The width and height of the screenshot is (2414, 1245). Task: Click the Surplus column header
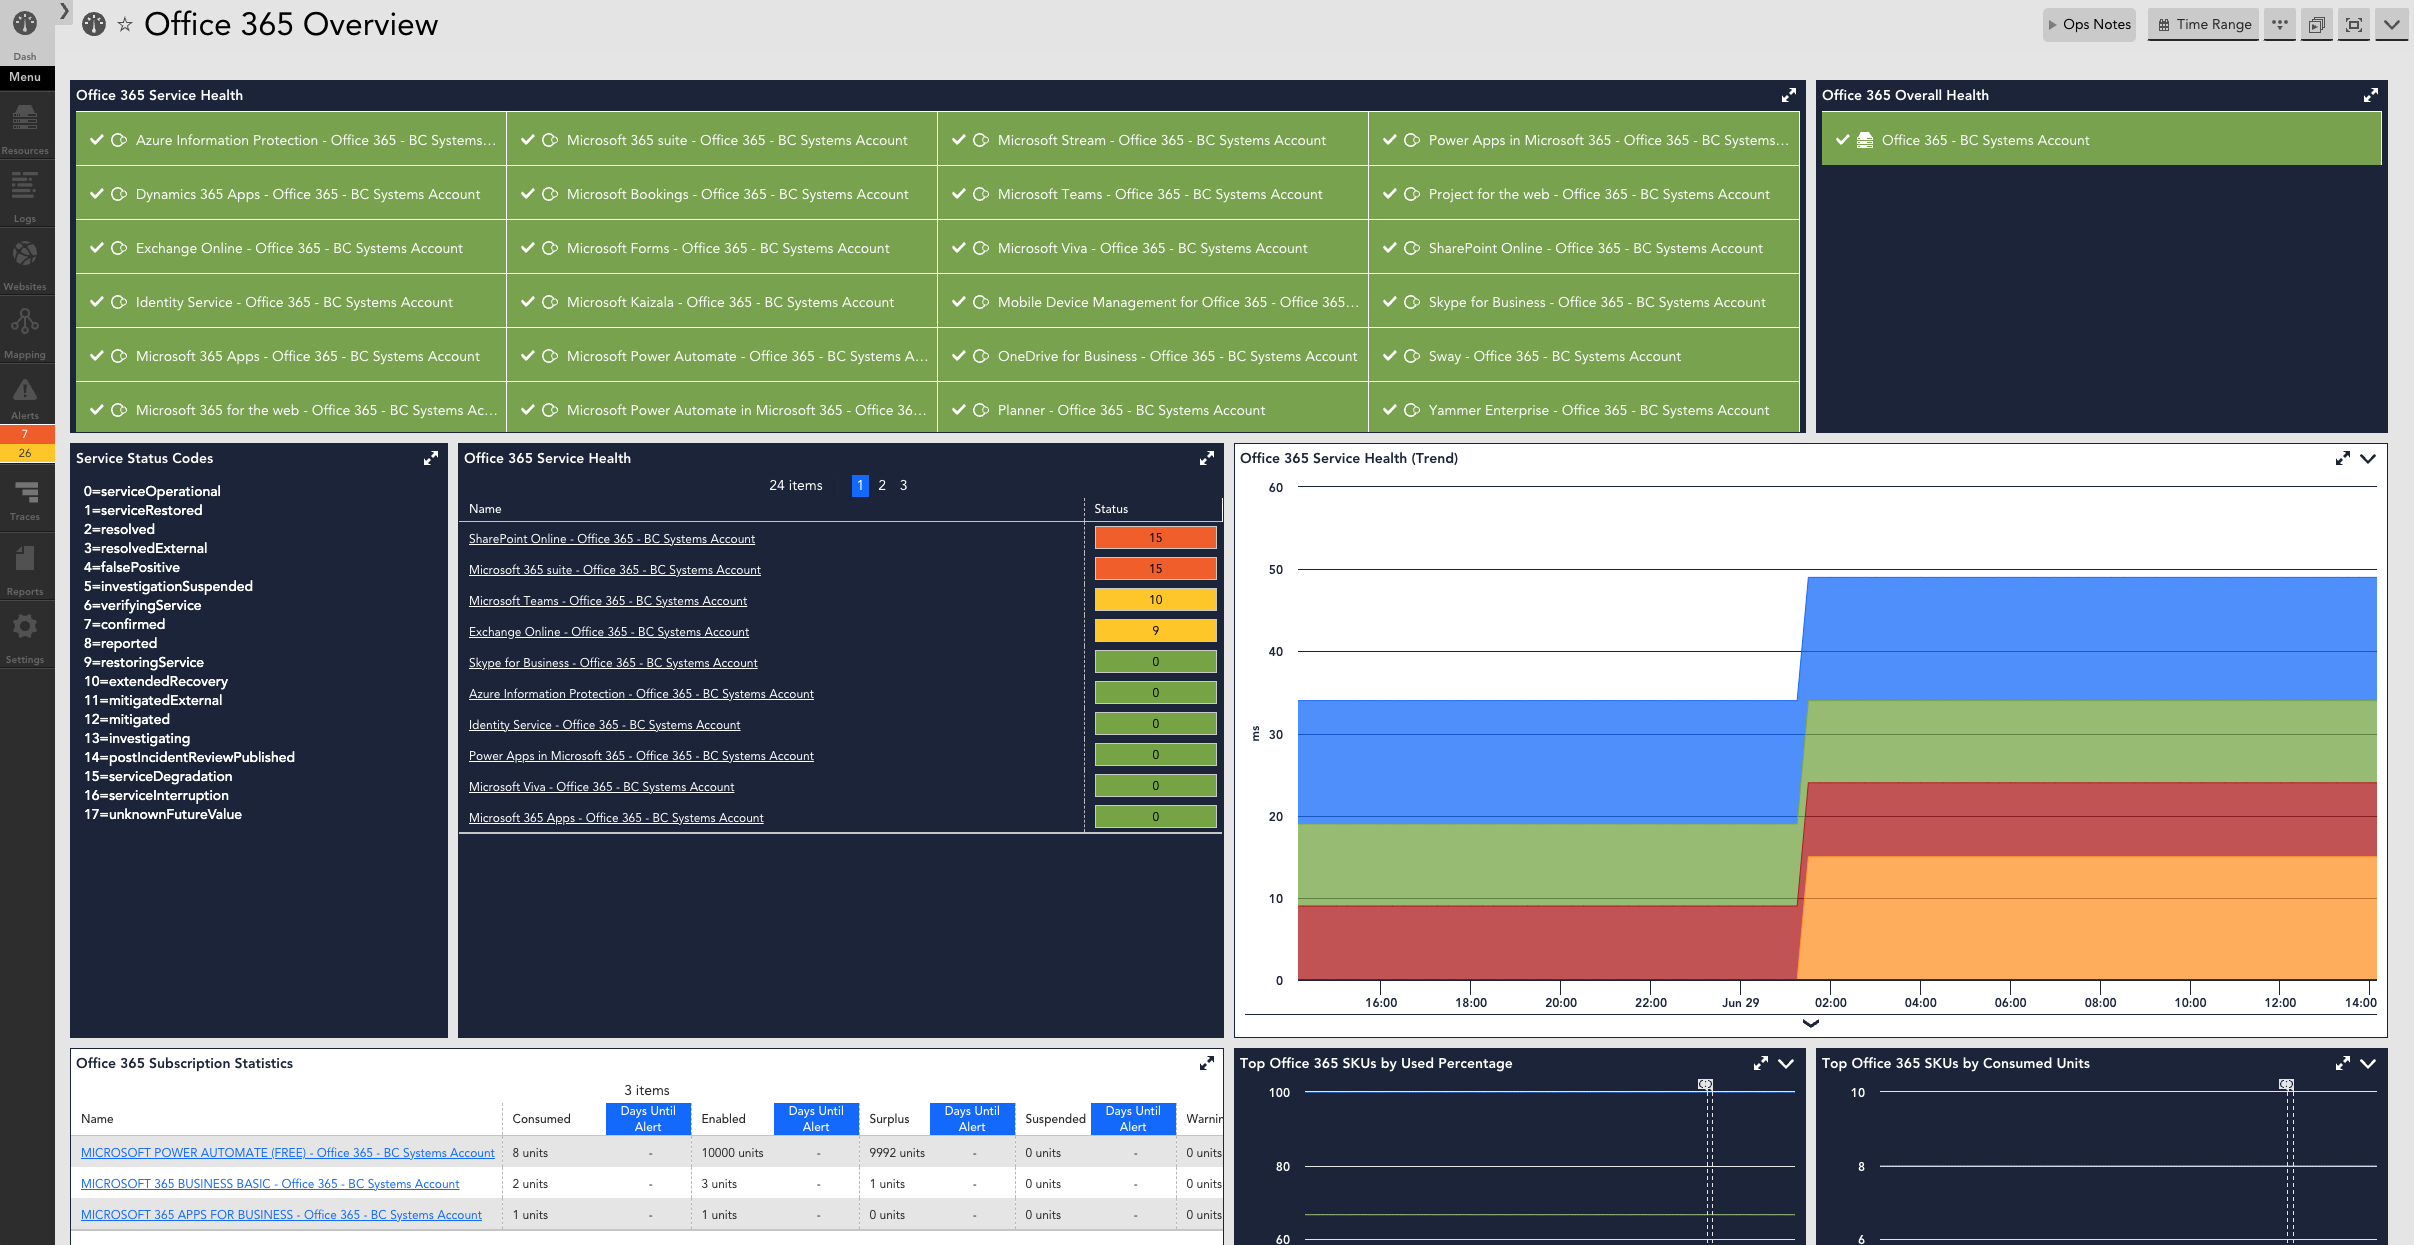pos(889,1119)
